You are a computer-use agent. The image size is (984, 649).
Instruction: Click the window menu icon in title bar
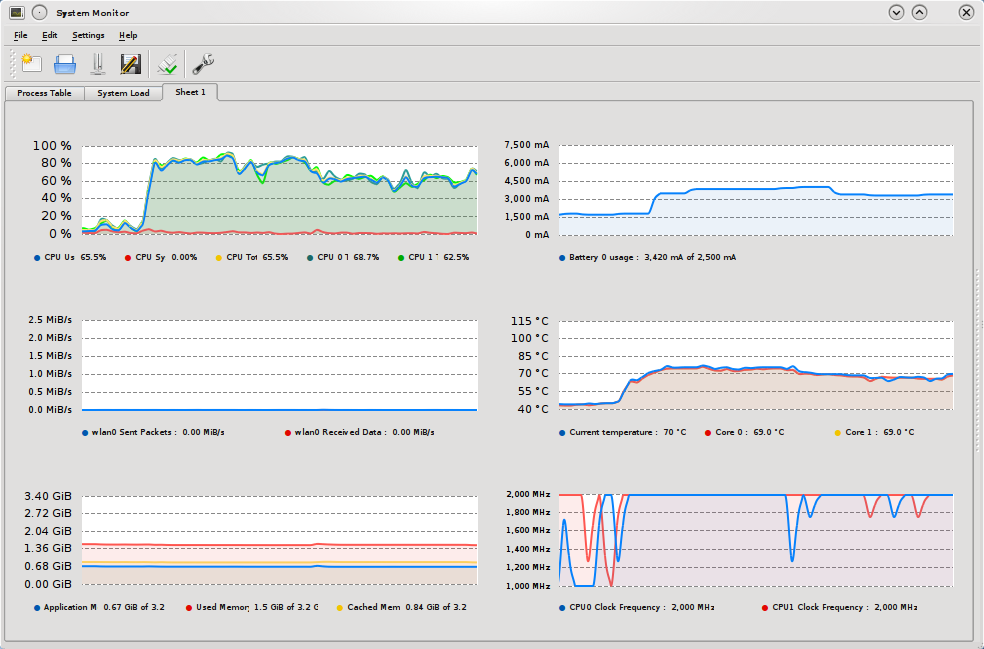pyautogui.click(x=17, y=13)
